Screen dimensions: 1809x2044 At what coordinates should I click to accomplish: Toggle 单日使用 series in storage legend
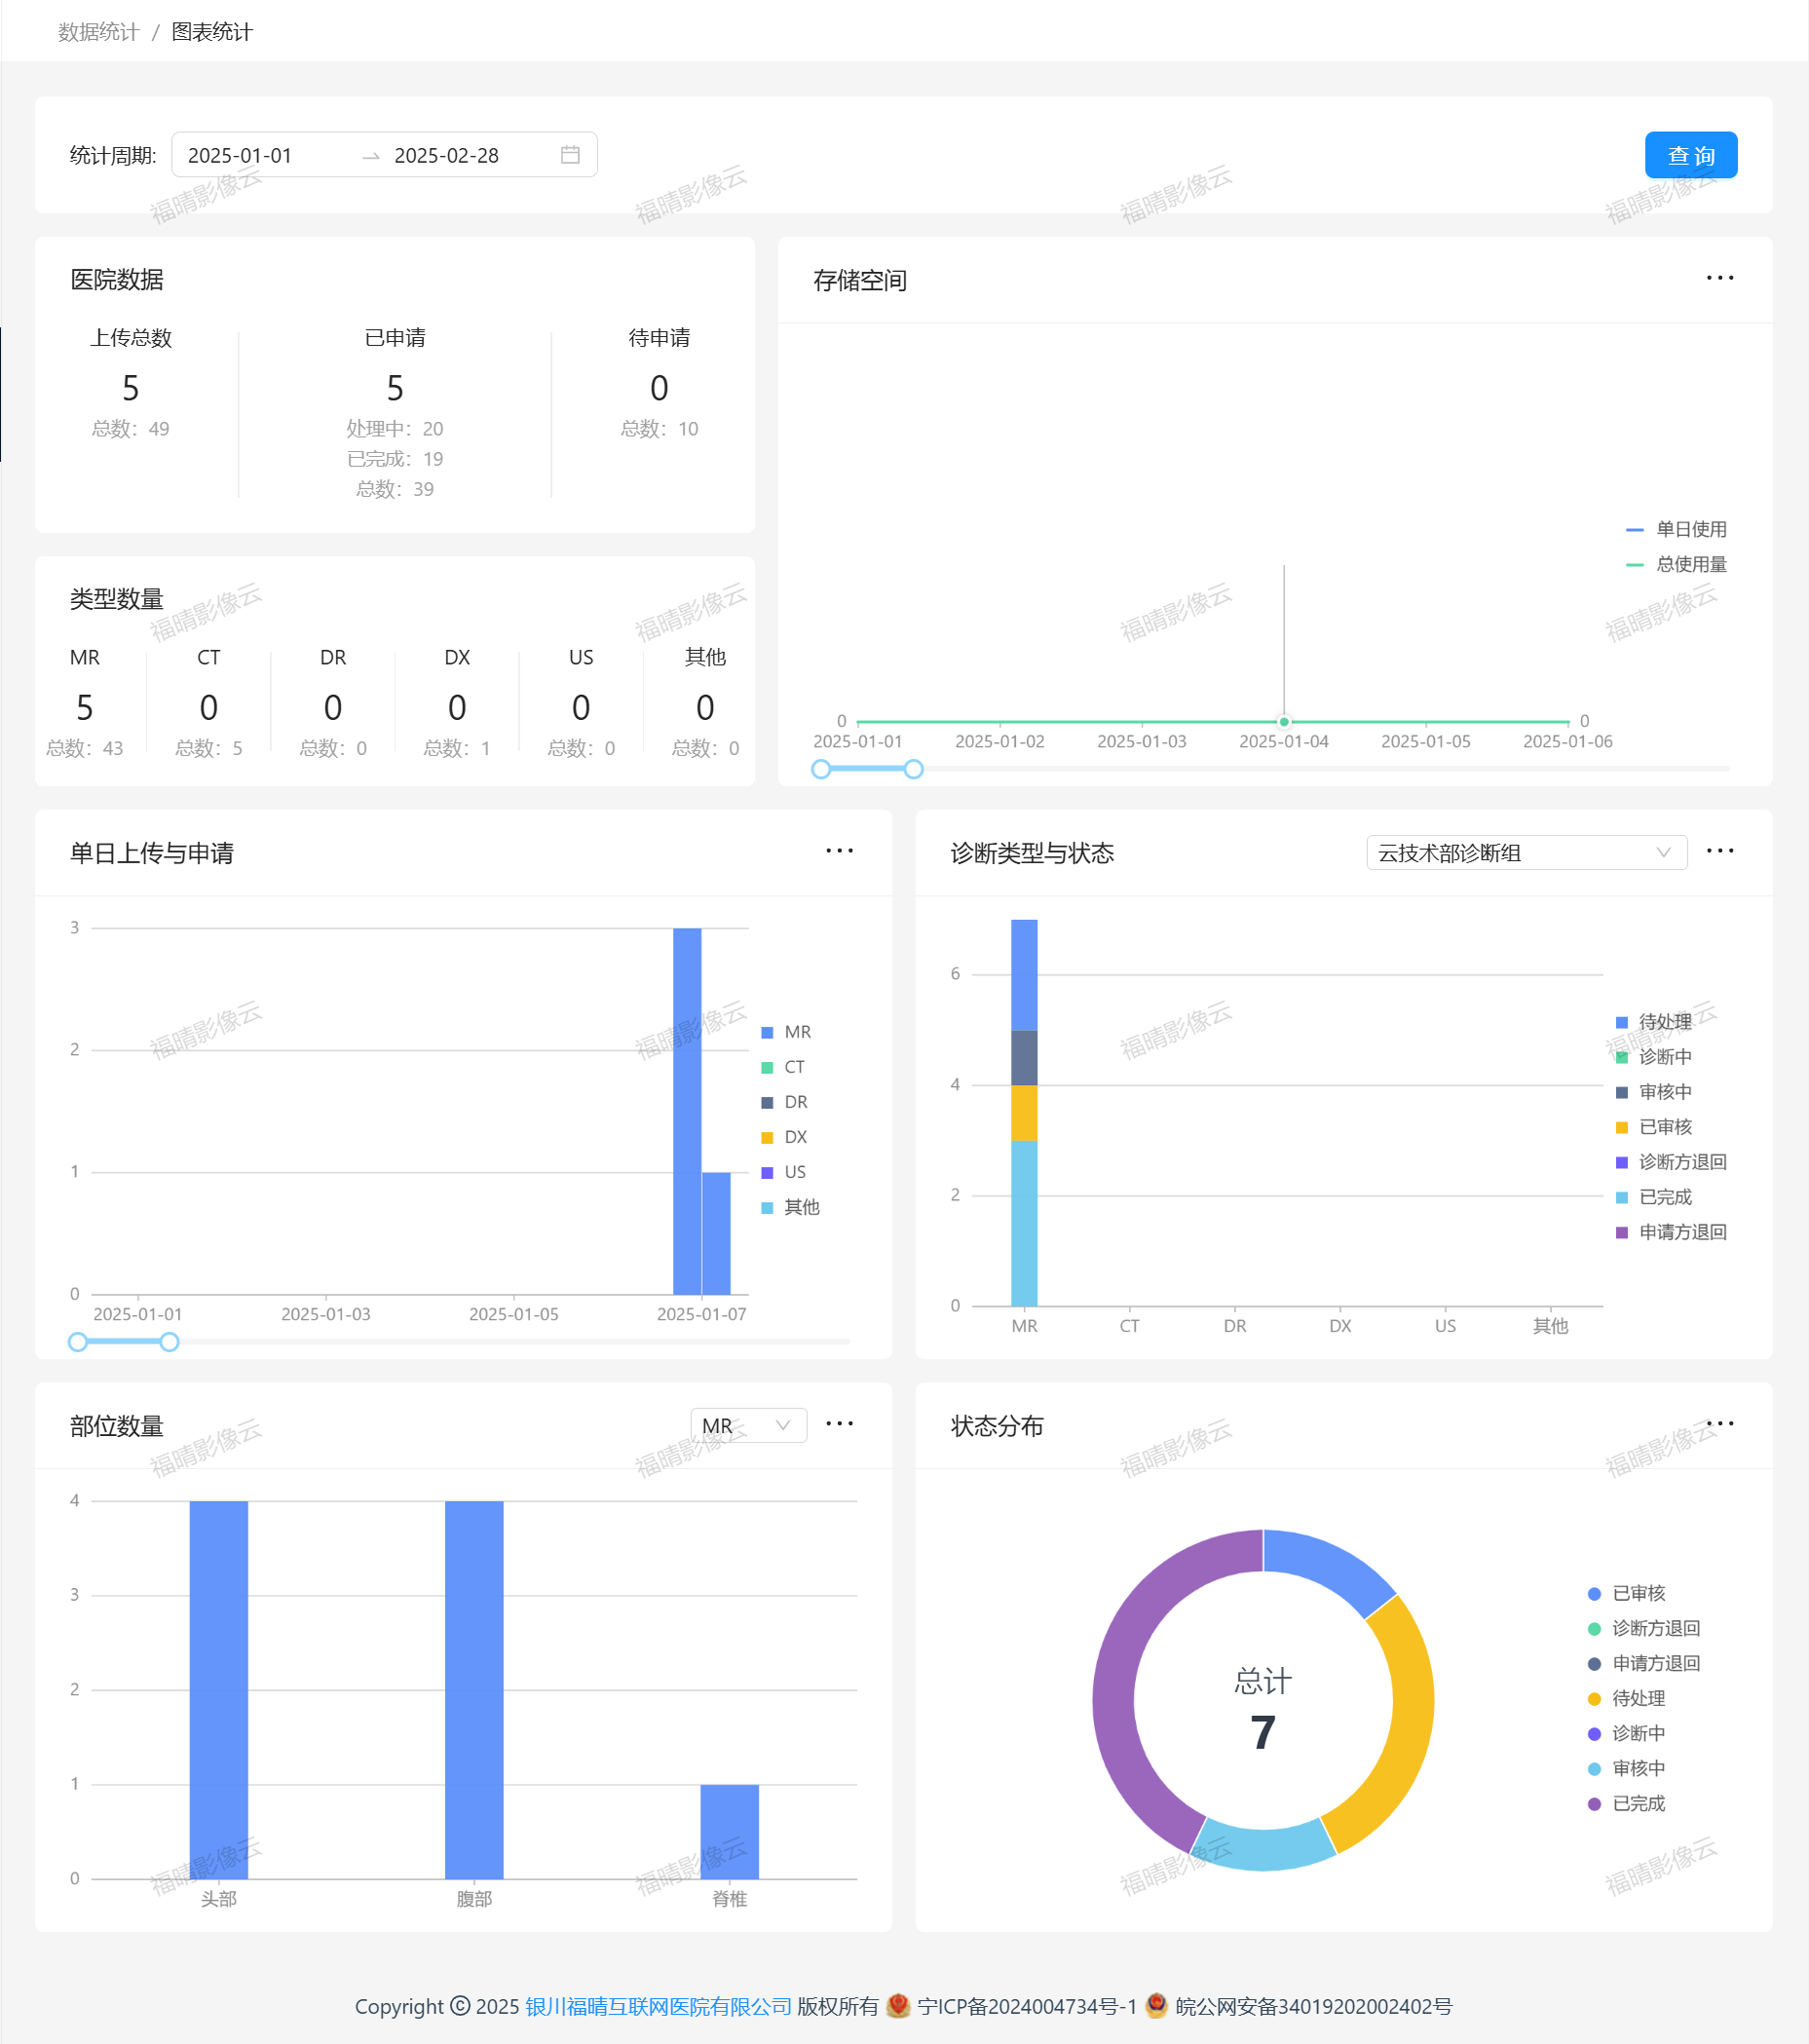point(1677,530)
